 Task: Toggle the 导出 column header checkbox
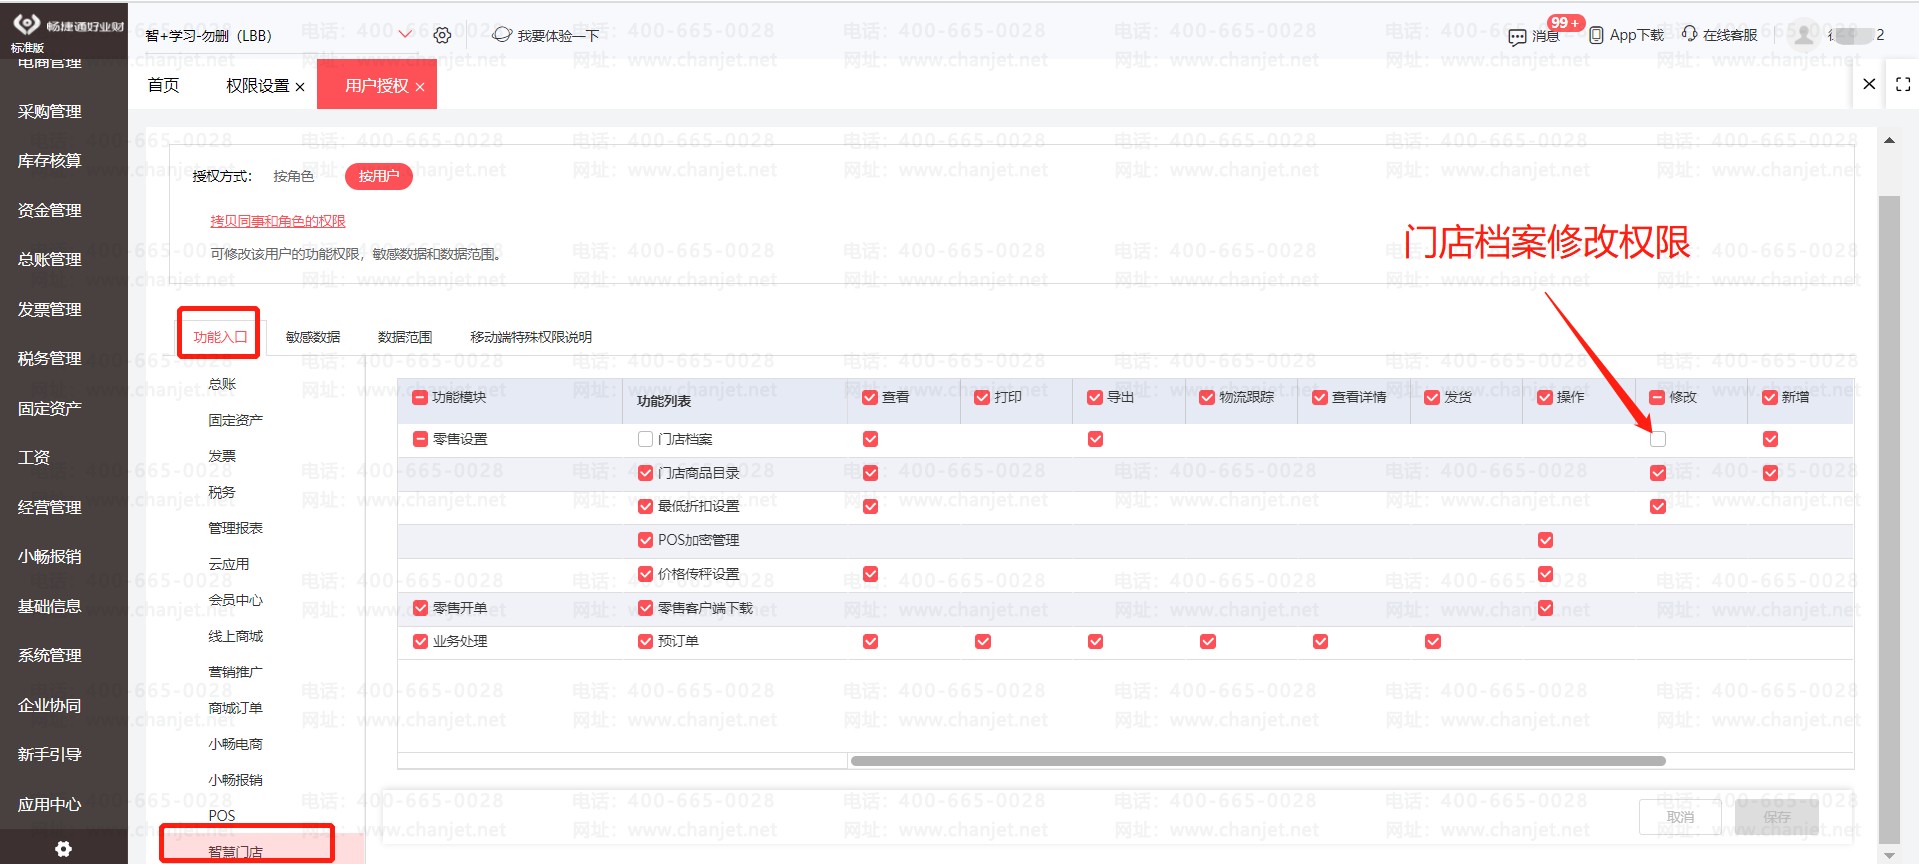pos(1095,397)
